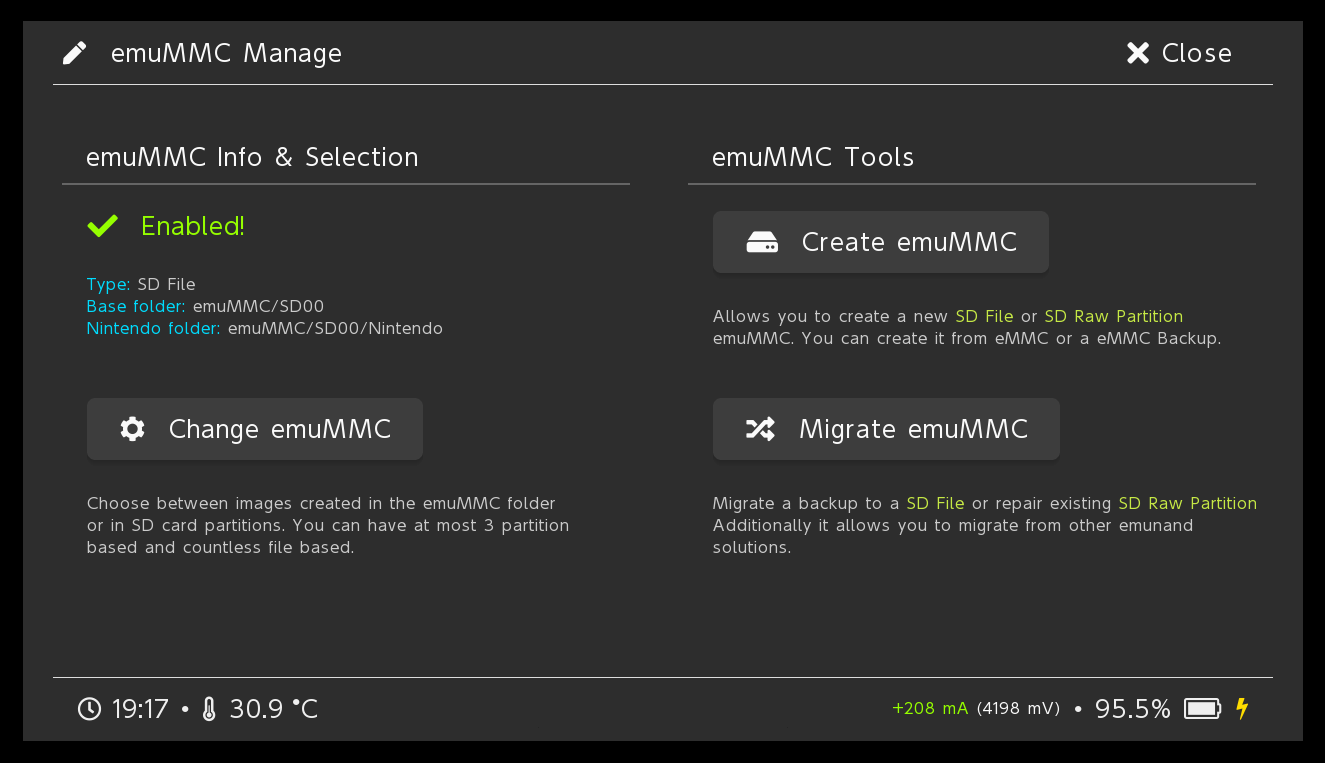This screenshot has height=763, width=1325.
Task: Select the 'Enabled!' status text
Action: [193, 226]
